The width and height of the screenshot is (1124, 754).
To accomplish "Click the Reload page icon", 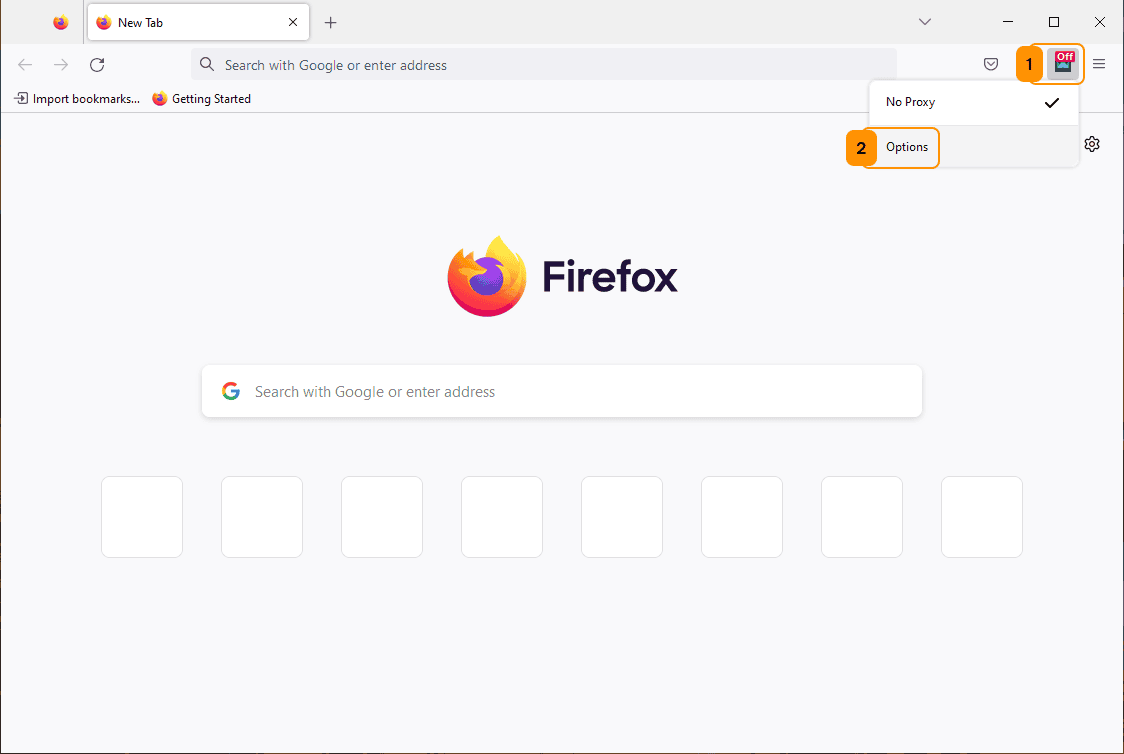I will pos(97,65).
